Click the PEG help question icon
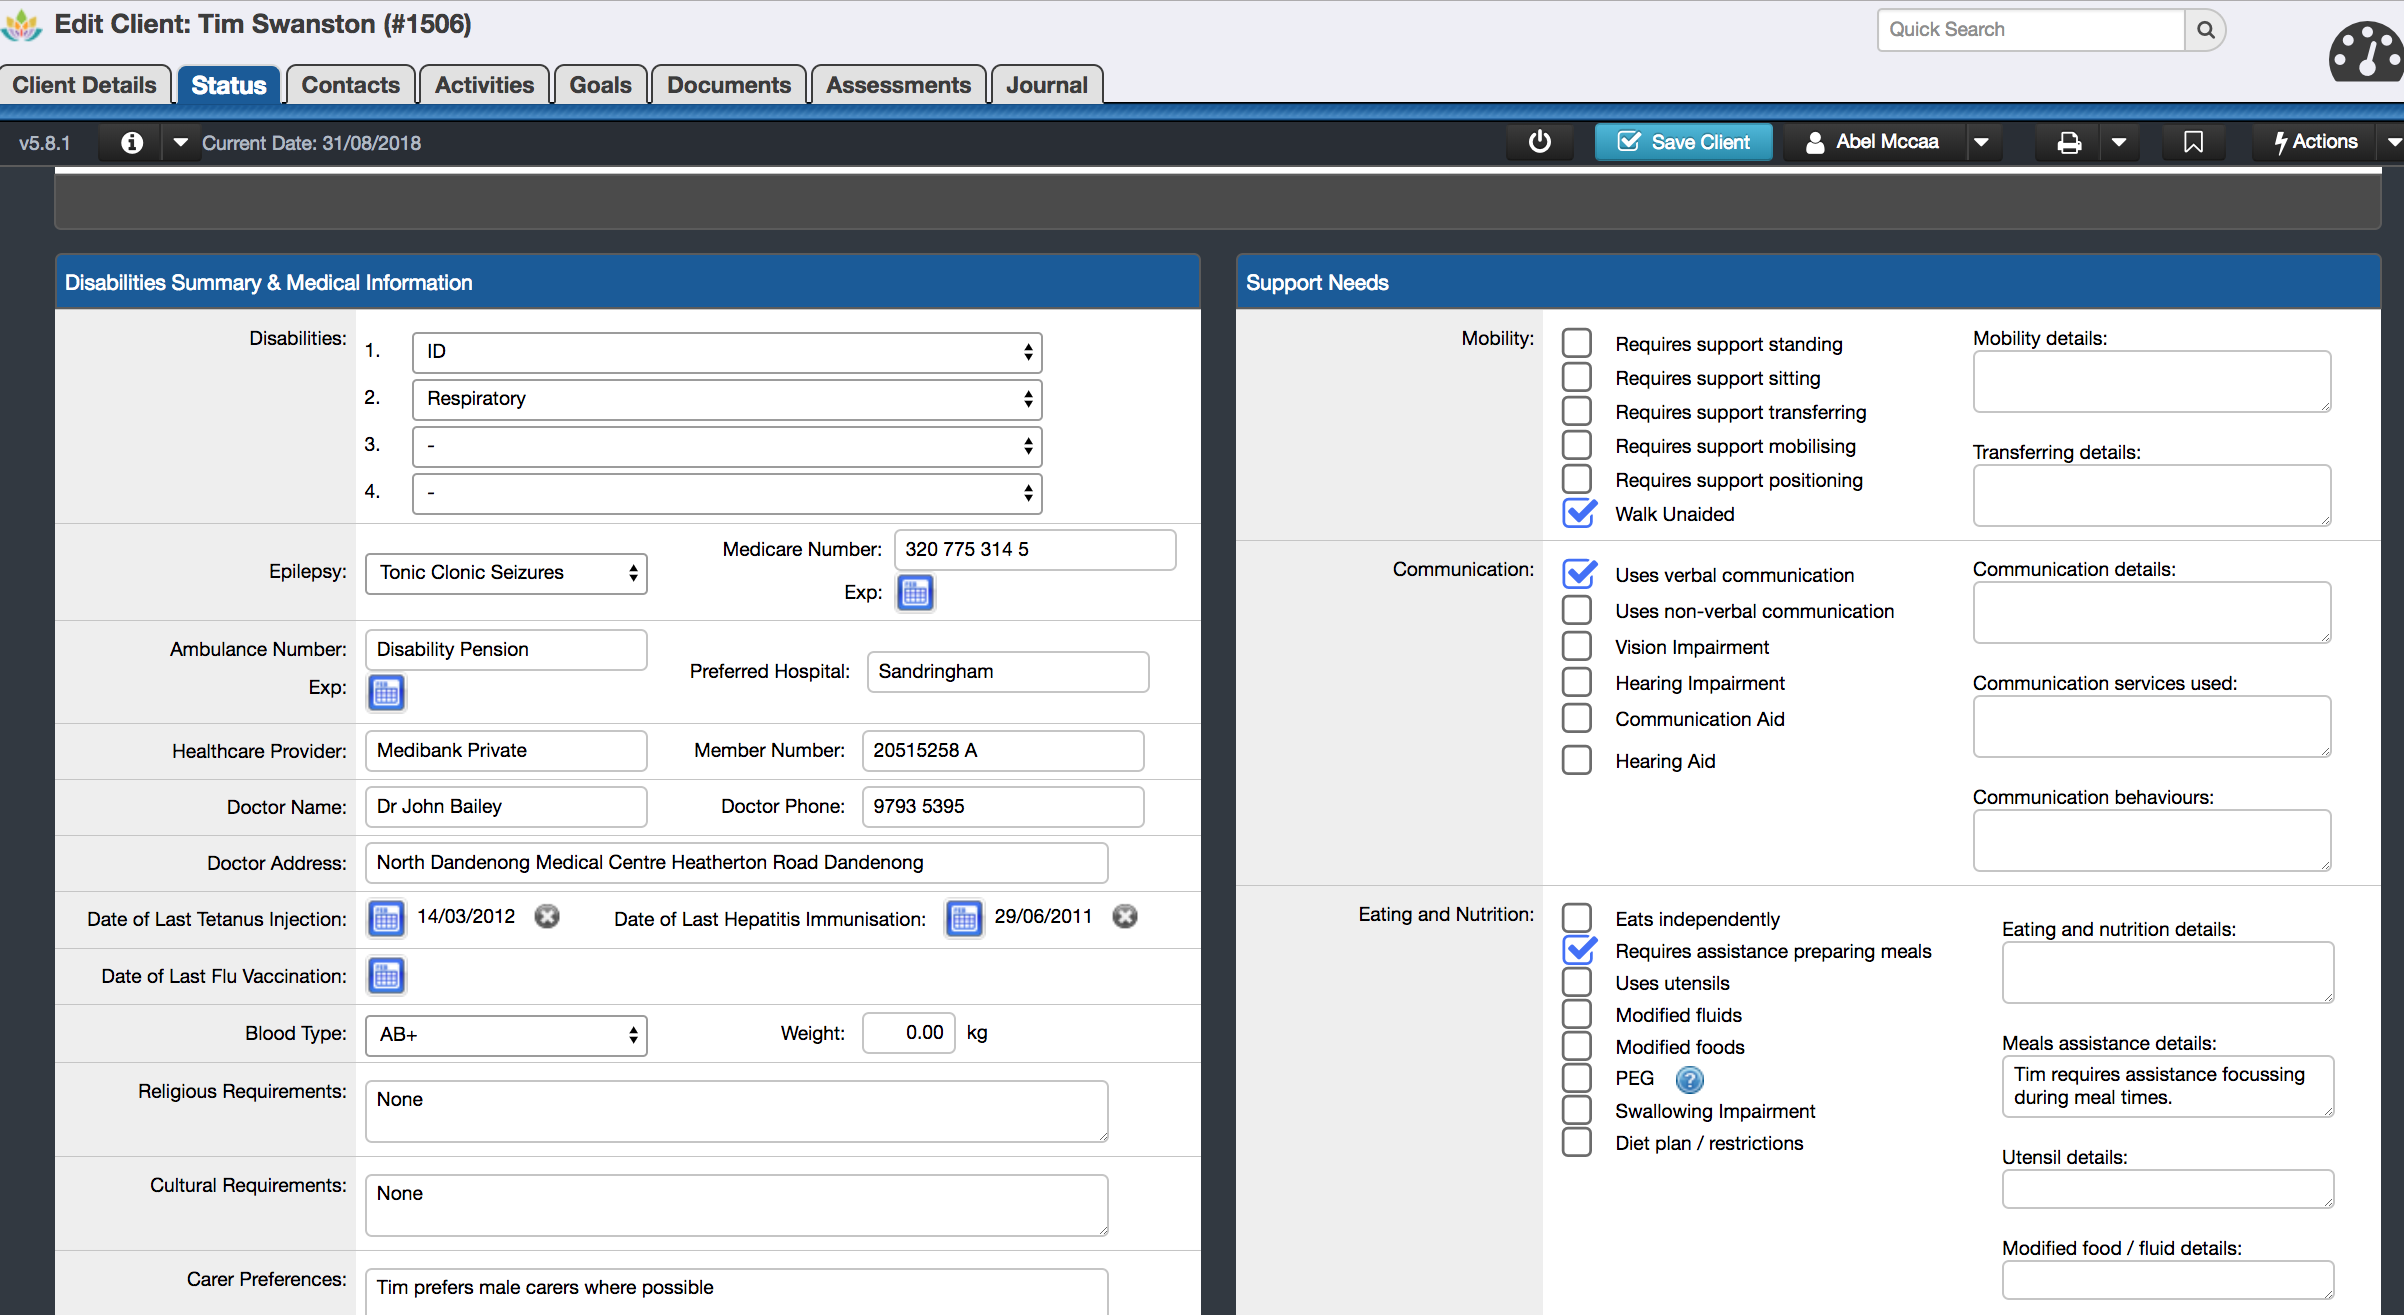The width and height of the screenshot is (2404, 1315). pyautogui.click(x=1689, y=1079)
